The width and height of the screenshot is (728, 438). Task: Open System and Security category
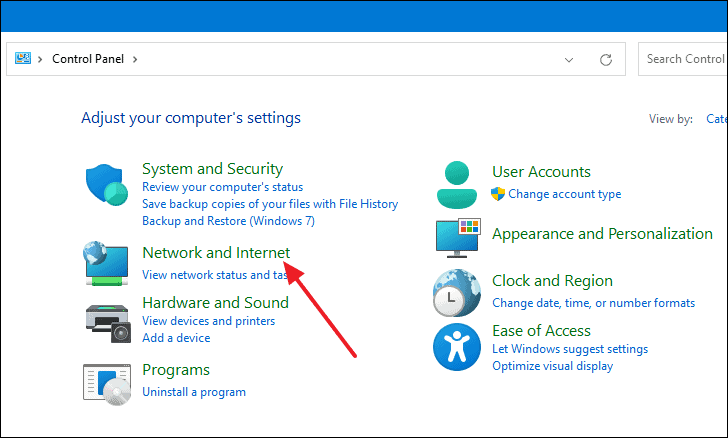212,169
